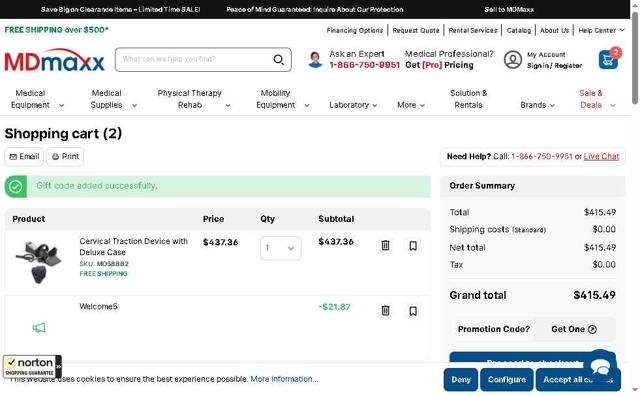
Task: Click the green success checkmark icon
Action: point(16,187)
